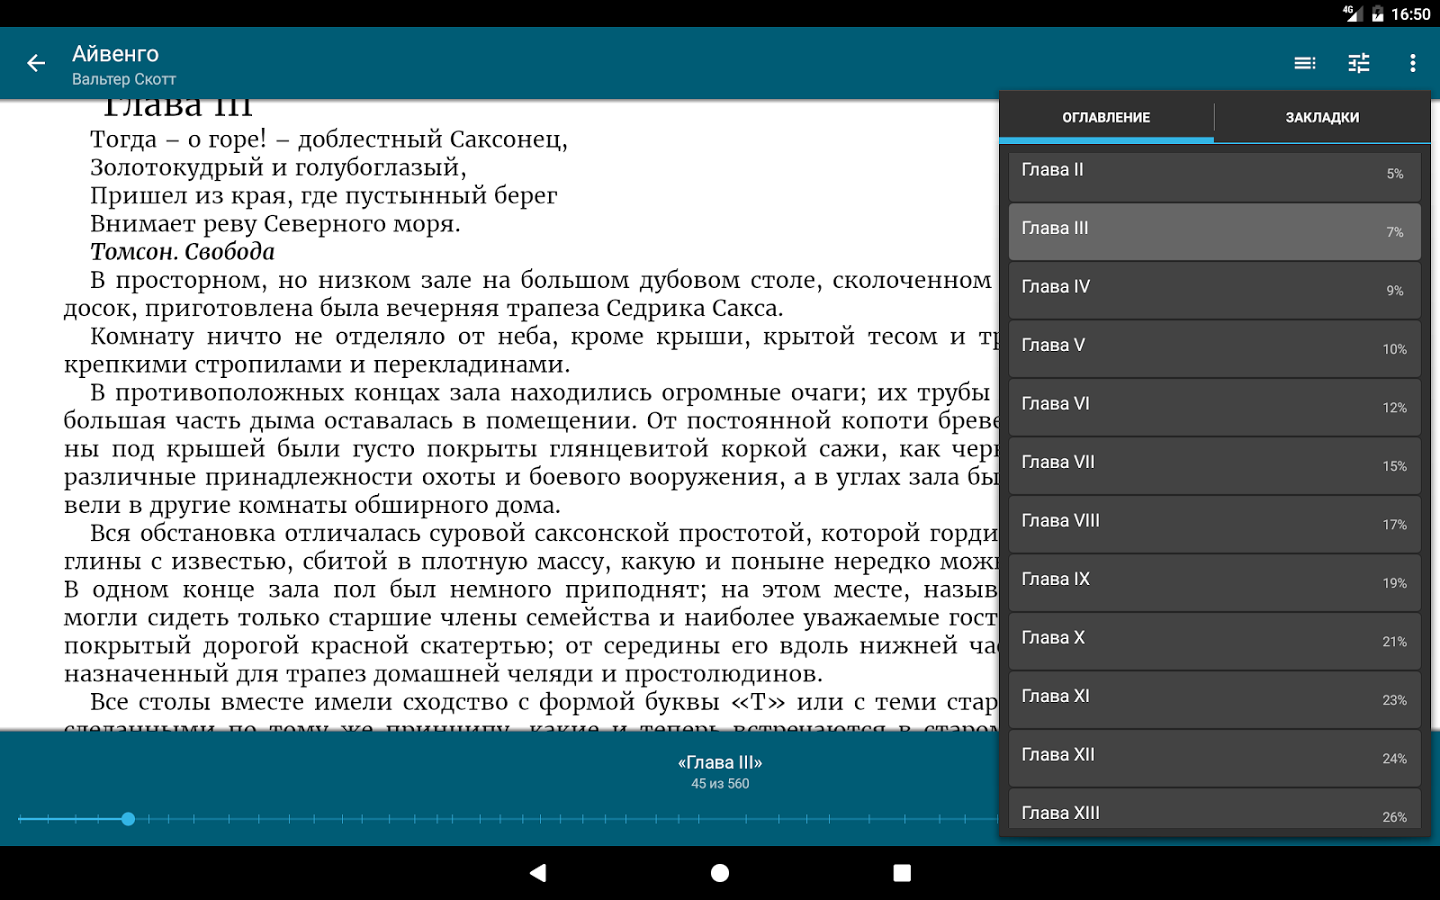Screen dimensions: 1440x900
Task: Open the table of contents icon
Action: pos(1305,63)
